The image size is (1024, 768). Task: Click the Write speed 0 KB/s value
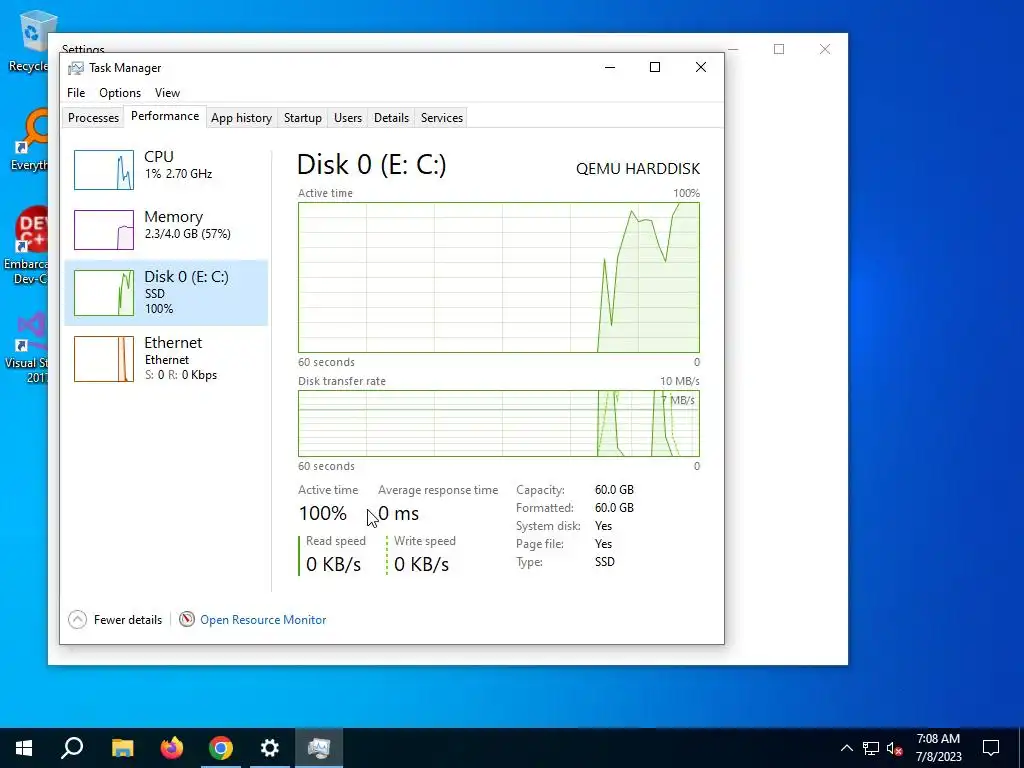421,564
